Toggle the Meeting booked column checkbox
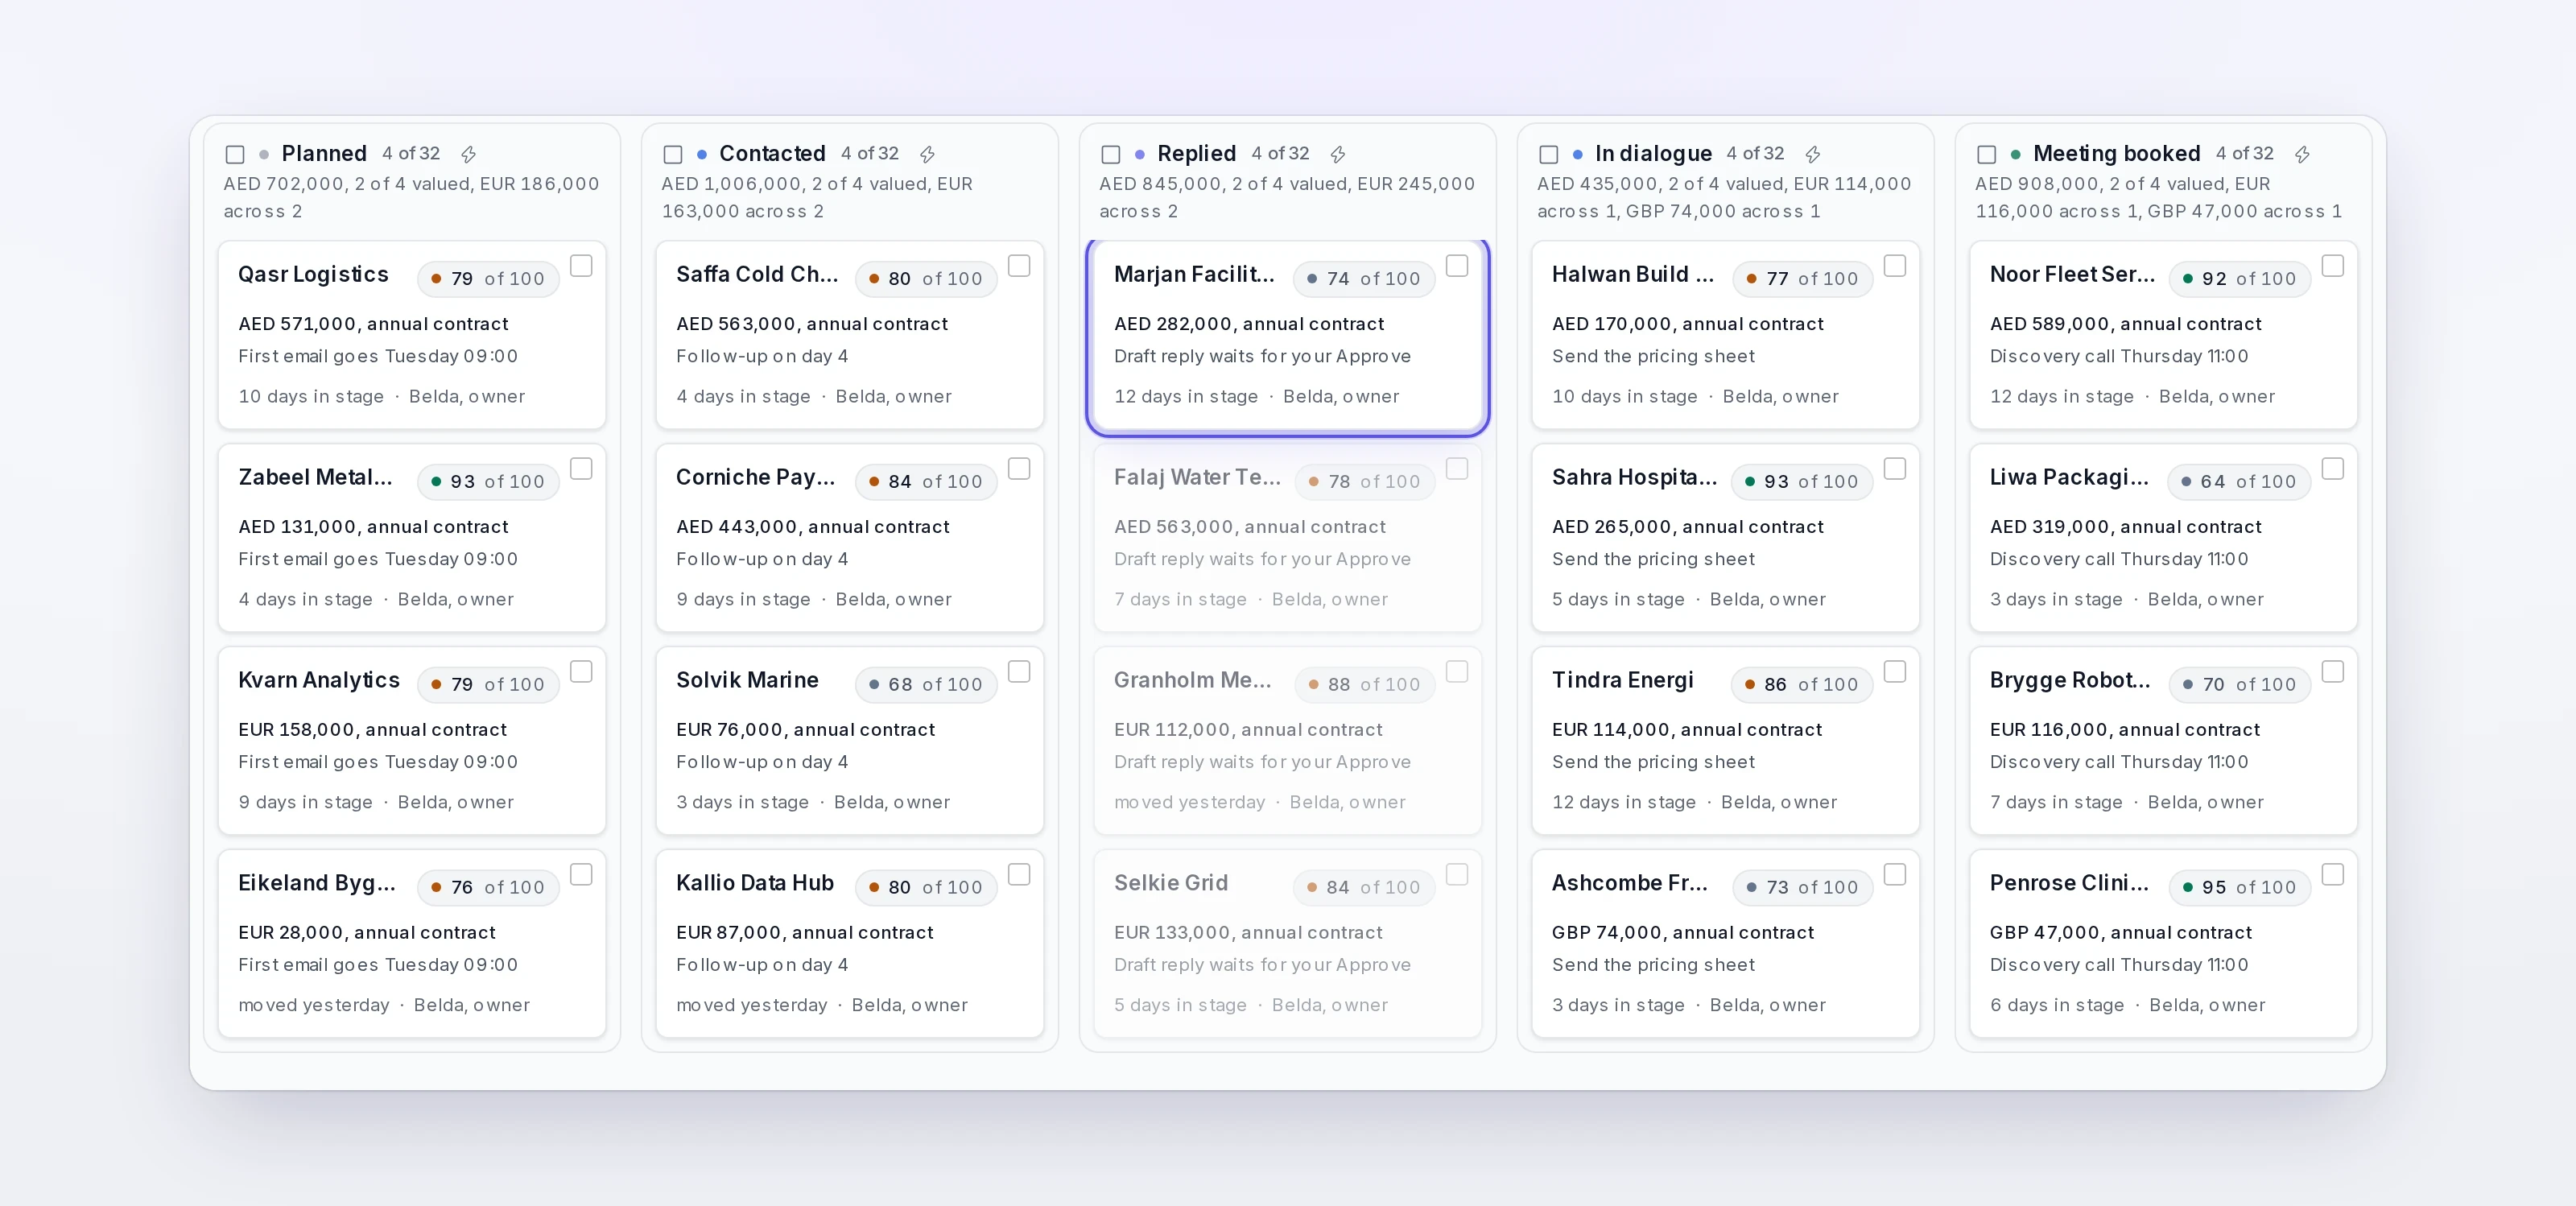The width and height of the screenshot is (2576, 1206). tap(1987, 154)
